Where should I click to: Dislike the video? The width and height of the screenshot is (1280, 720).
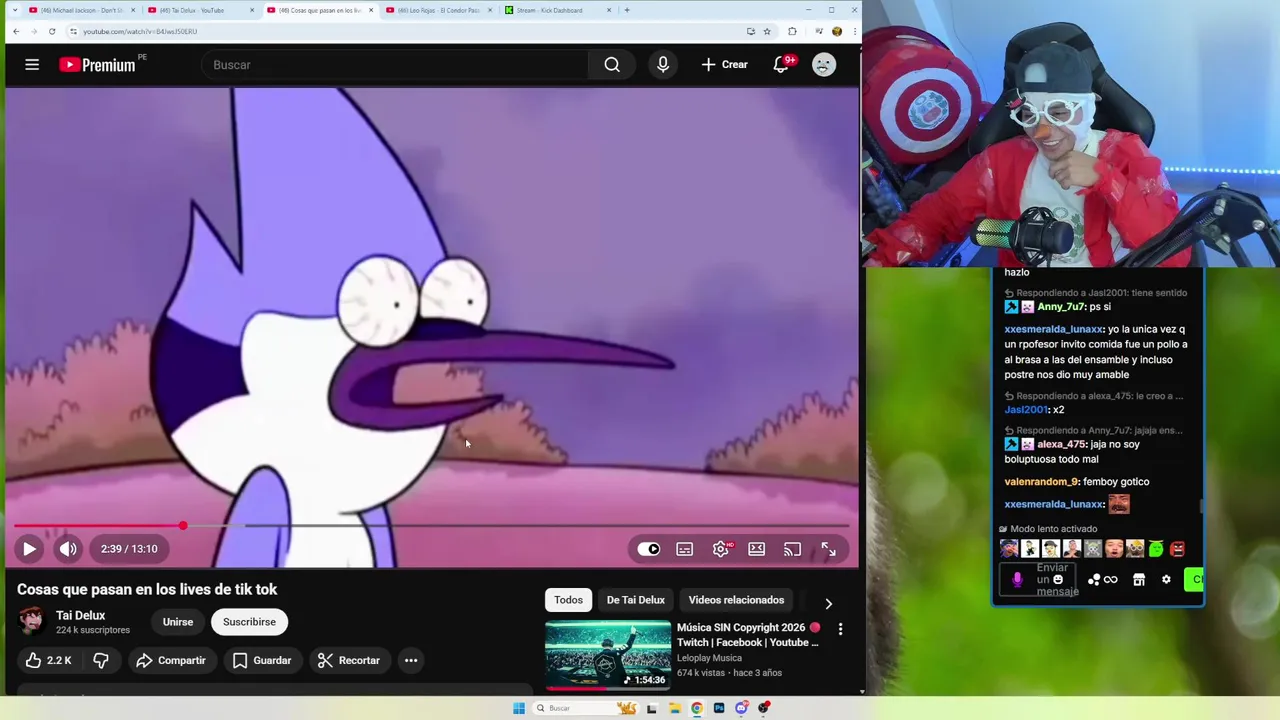pyautogui.click(x=100, y=660)
